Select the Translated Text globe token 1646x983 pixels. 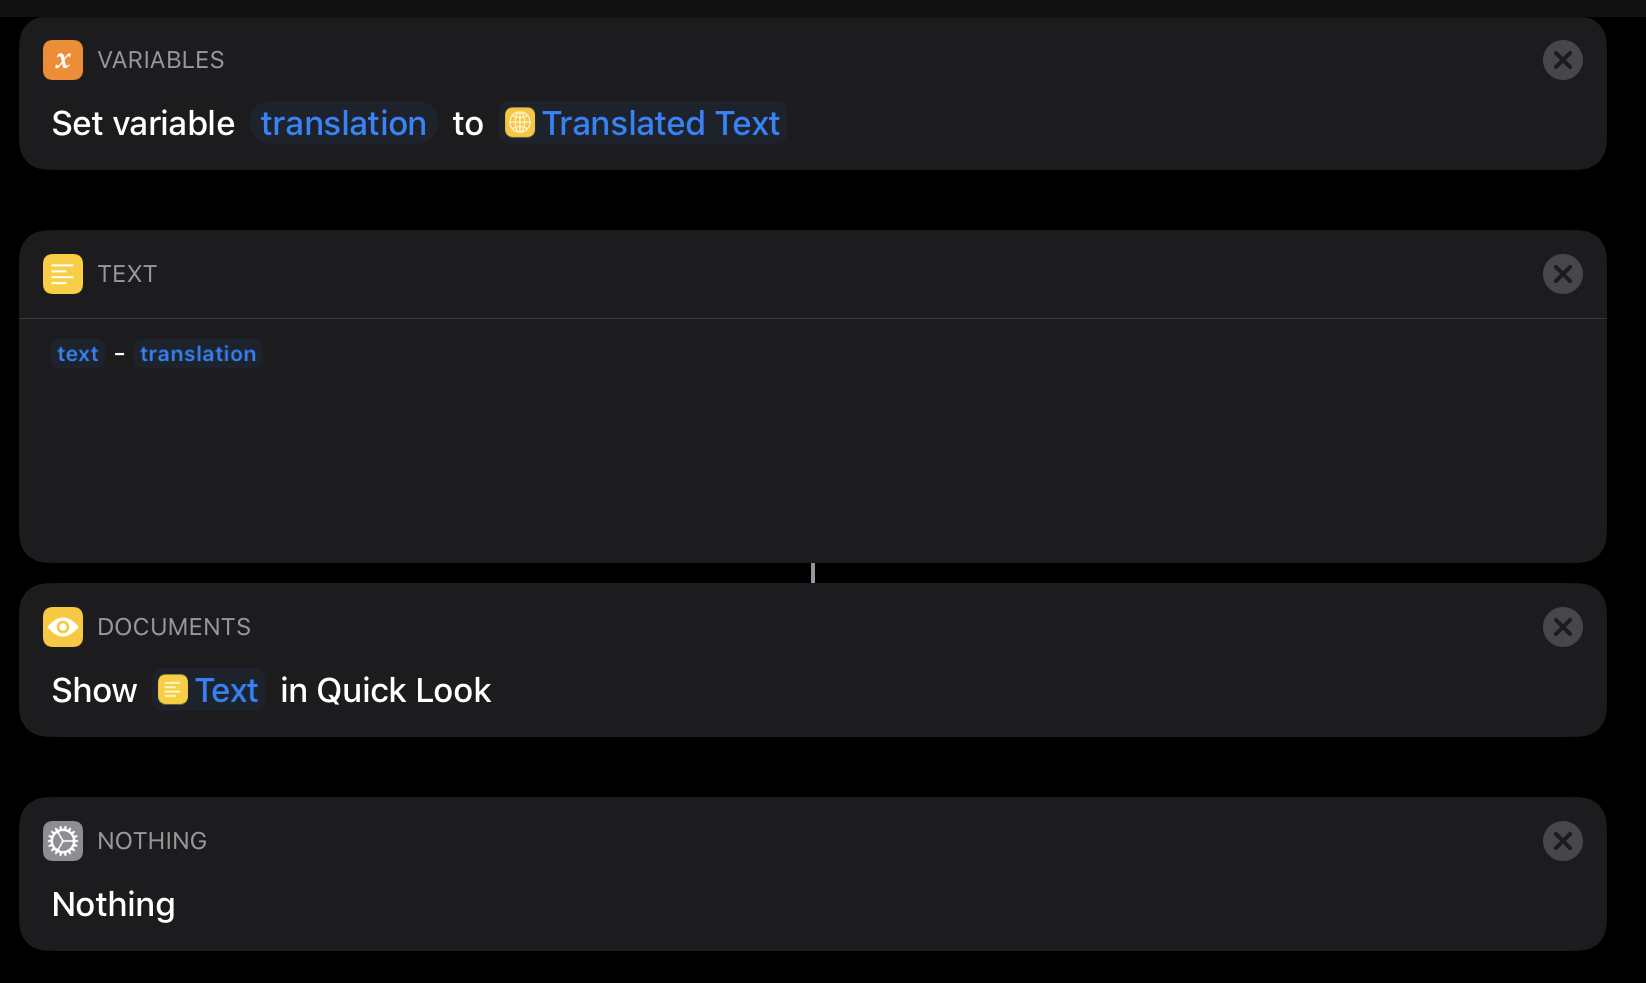coord(643,123)
